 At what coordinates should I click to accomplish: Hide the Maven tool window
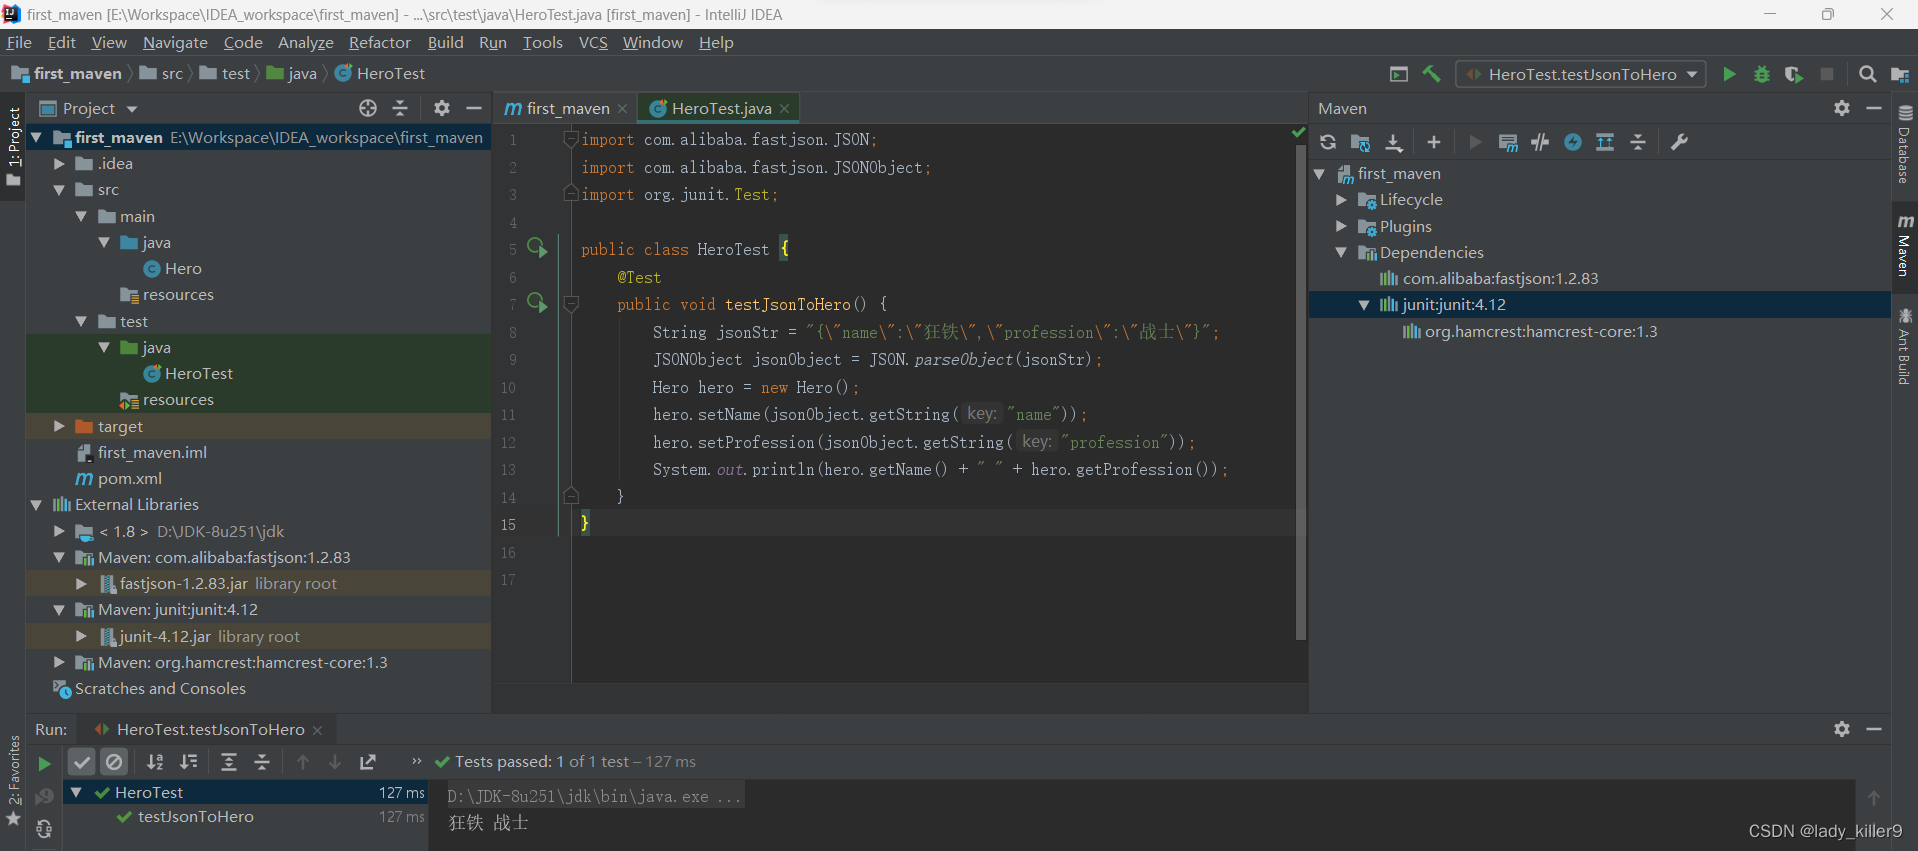(x=1874, y=108)
